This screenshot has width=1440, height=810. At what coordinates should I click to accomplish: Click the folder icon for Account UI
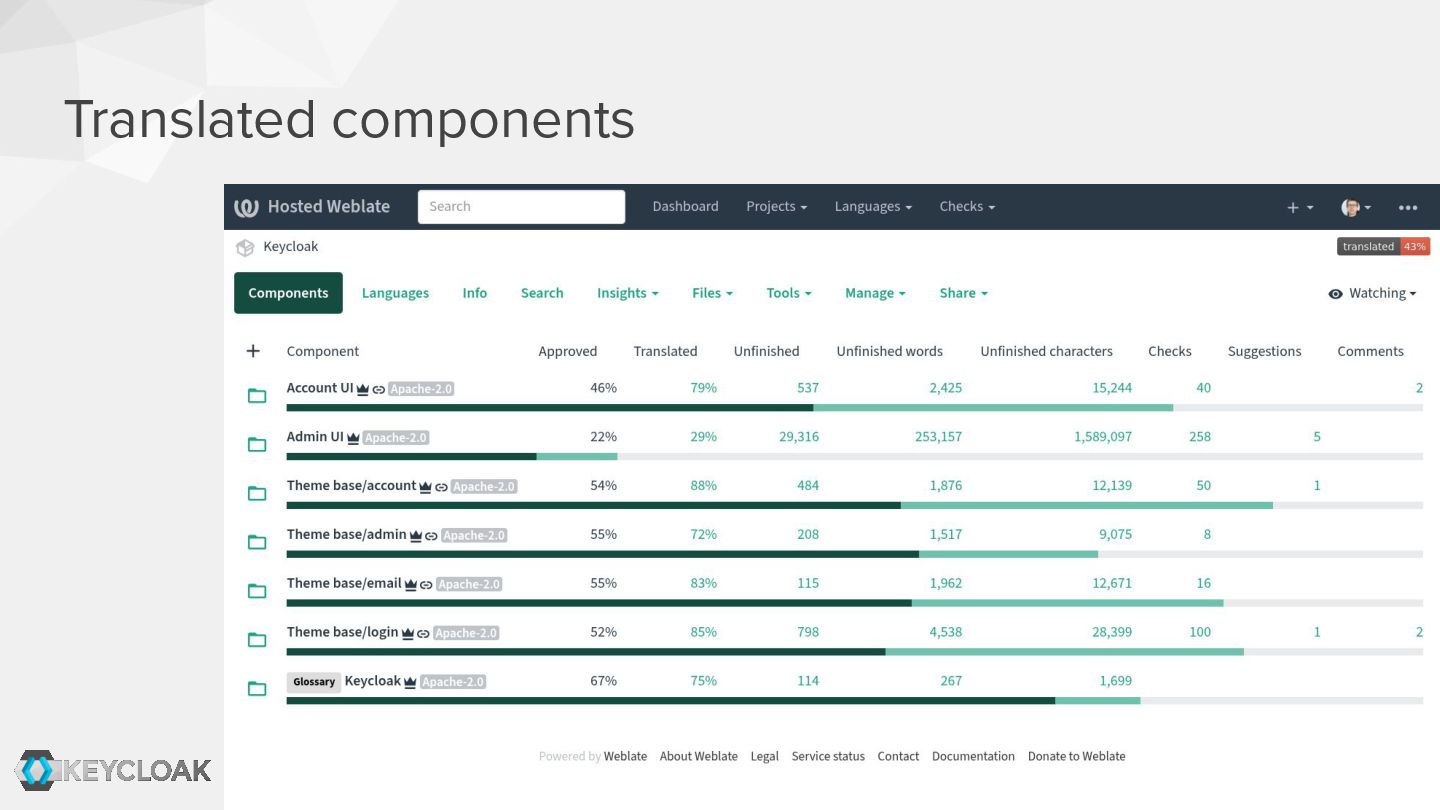(257, 396)
